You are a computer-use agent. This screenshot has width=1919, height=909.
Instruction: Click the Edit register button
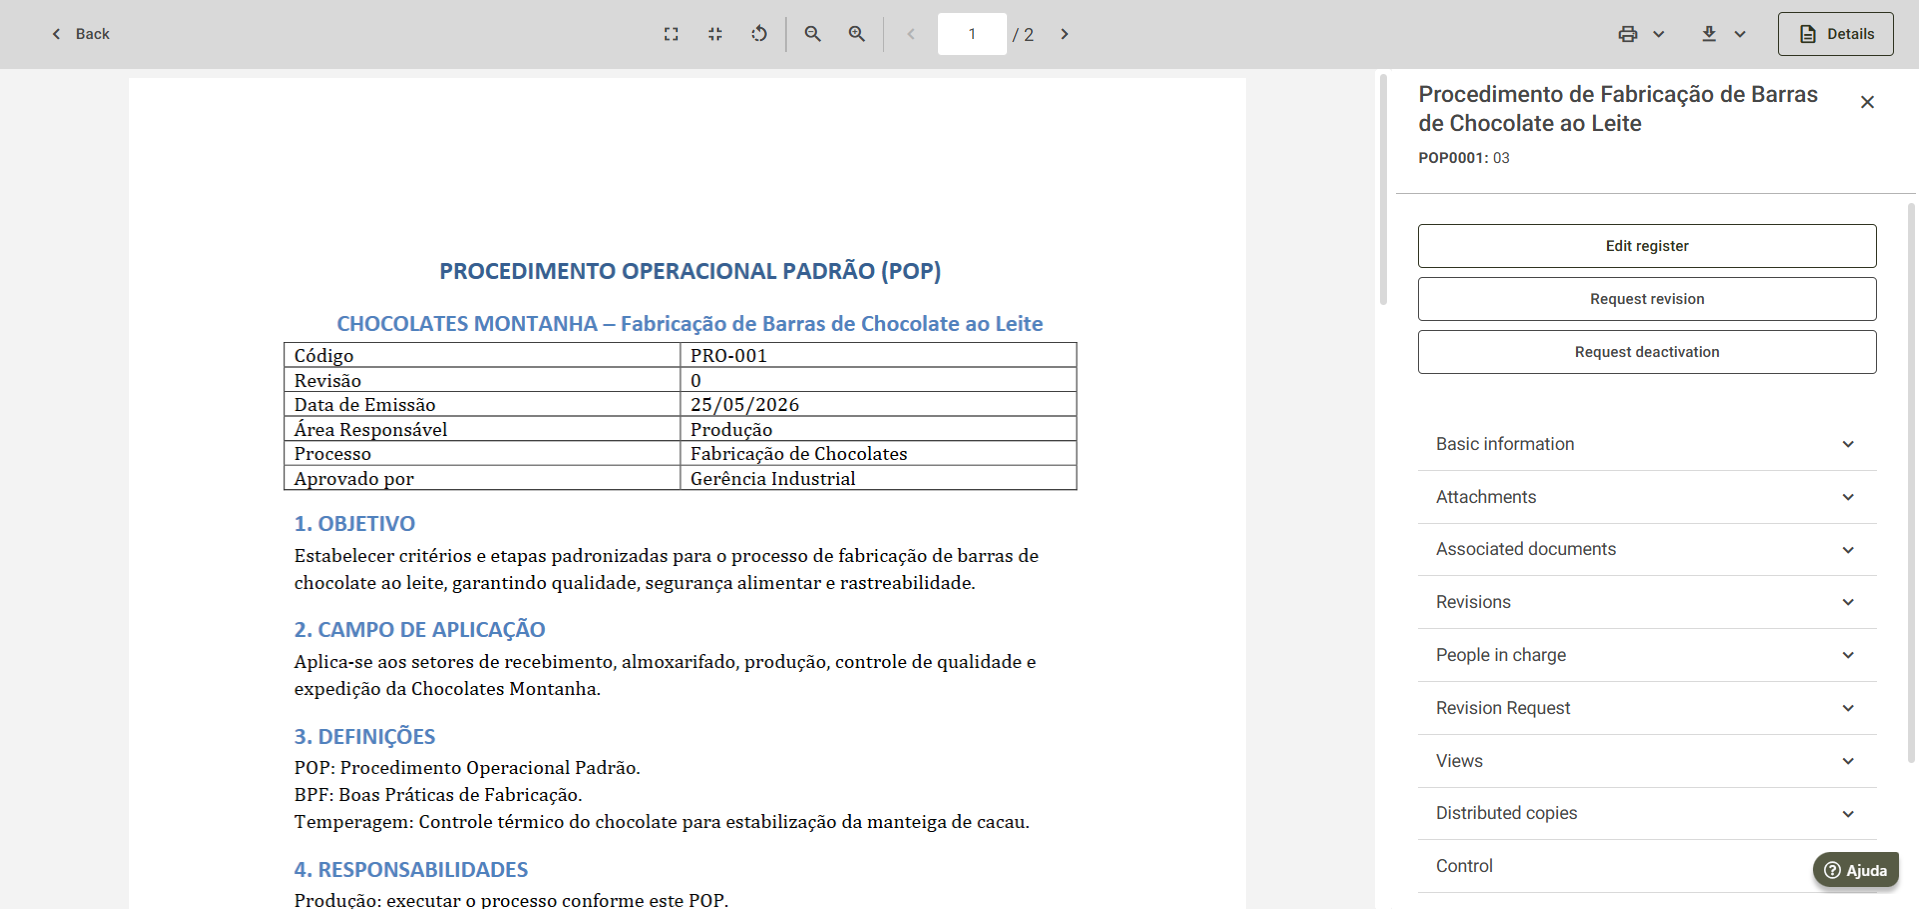[1647, 246]
